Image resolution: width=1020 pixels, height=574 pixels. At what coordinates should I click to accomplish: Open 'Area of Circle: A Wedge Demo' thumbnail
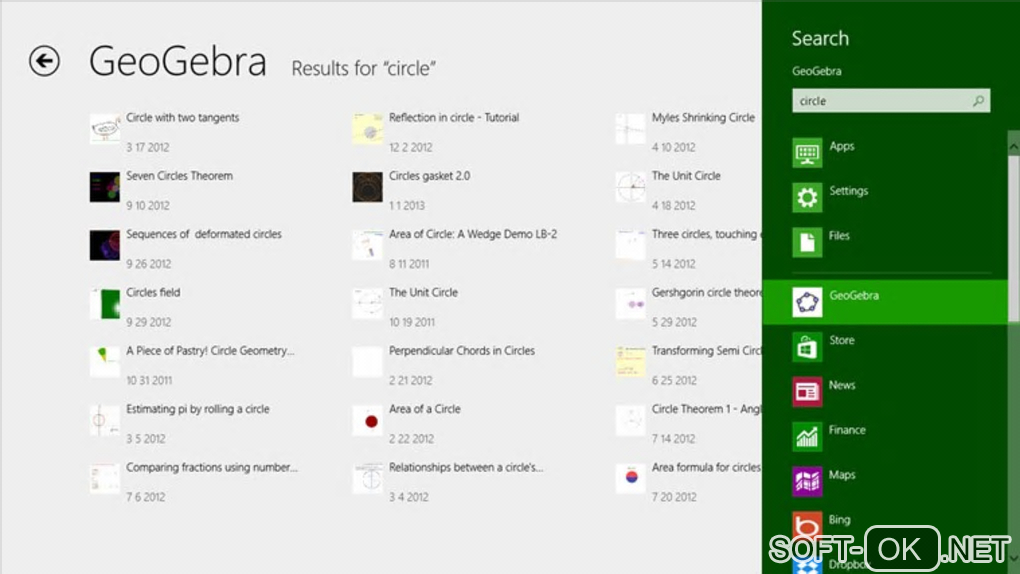click(368, 245)
